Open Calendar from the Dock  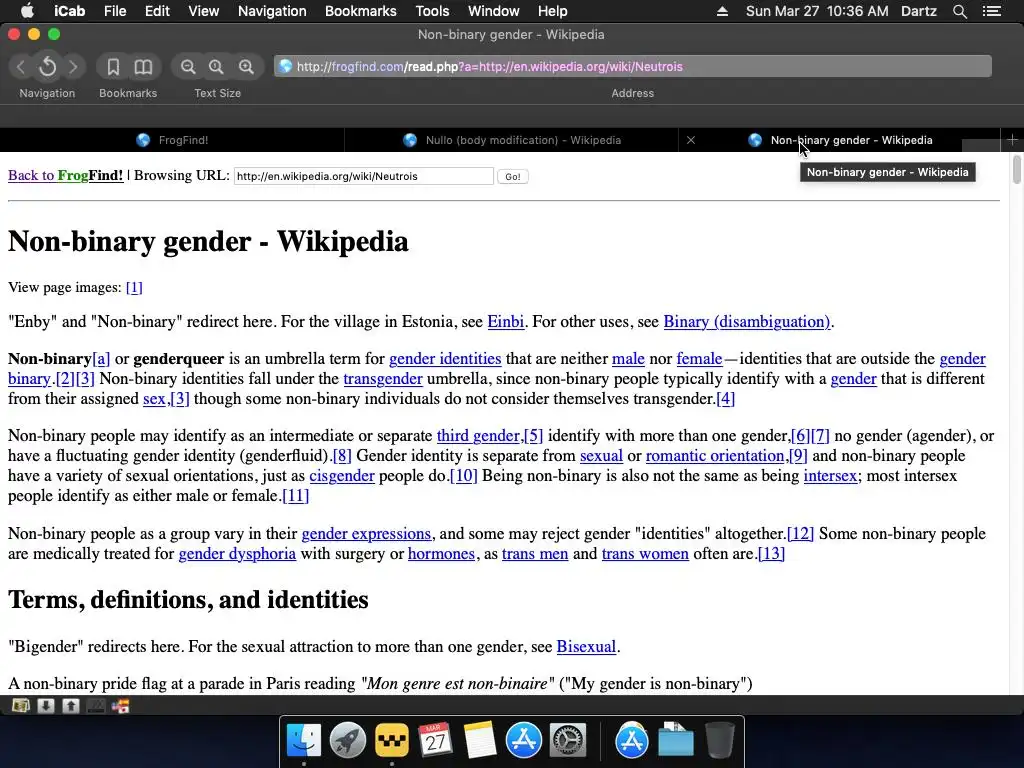[435, 741]
